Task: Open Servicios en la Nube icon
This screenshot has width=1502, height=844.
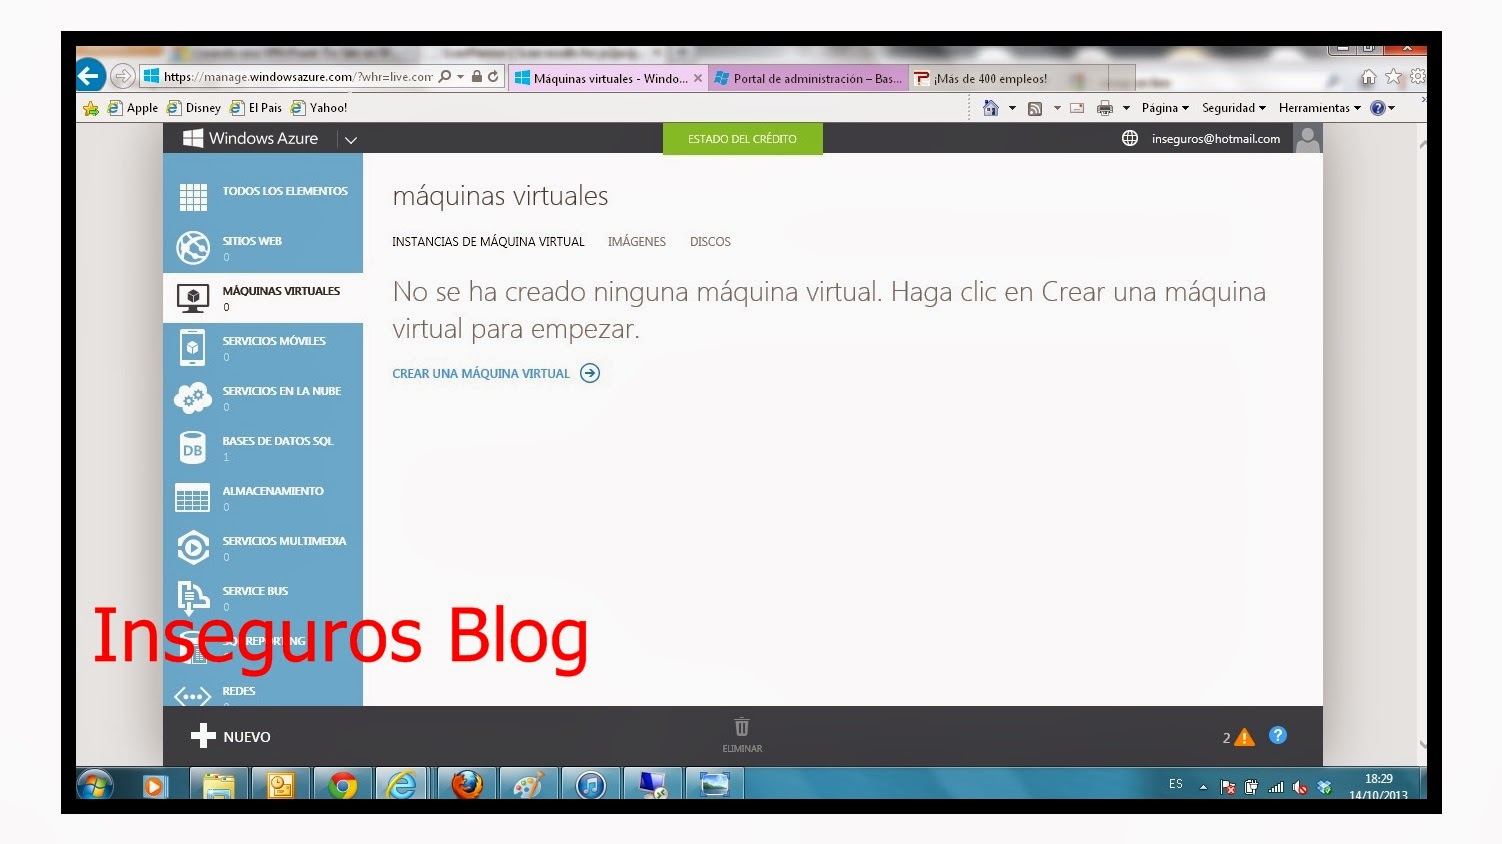Action: tap(192, 397)
